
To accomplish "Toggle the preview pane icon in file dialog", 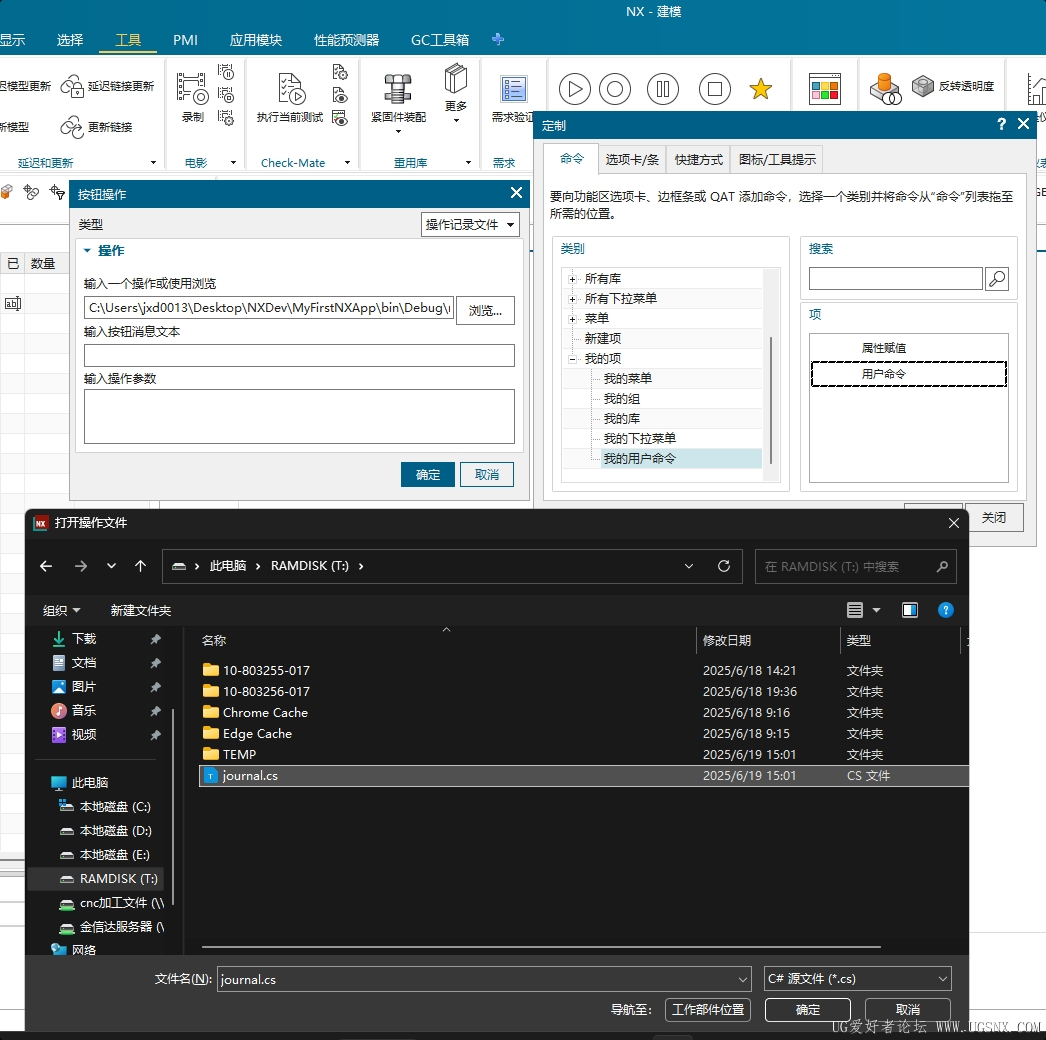I will click(x=910, y=610).
